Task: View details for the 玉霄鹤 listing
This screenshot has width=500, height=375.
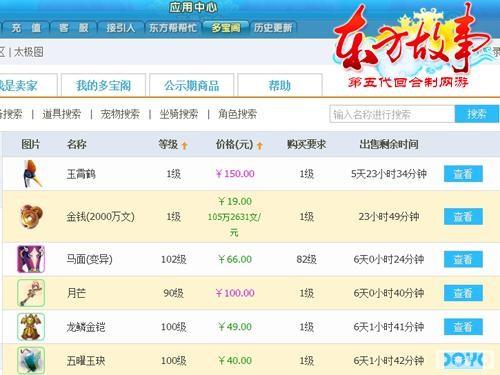Action: pyautogui.click(x=463, y=174)
